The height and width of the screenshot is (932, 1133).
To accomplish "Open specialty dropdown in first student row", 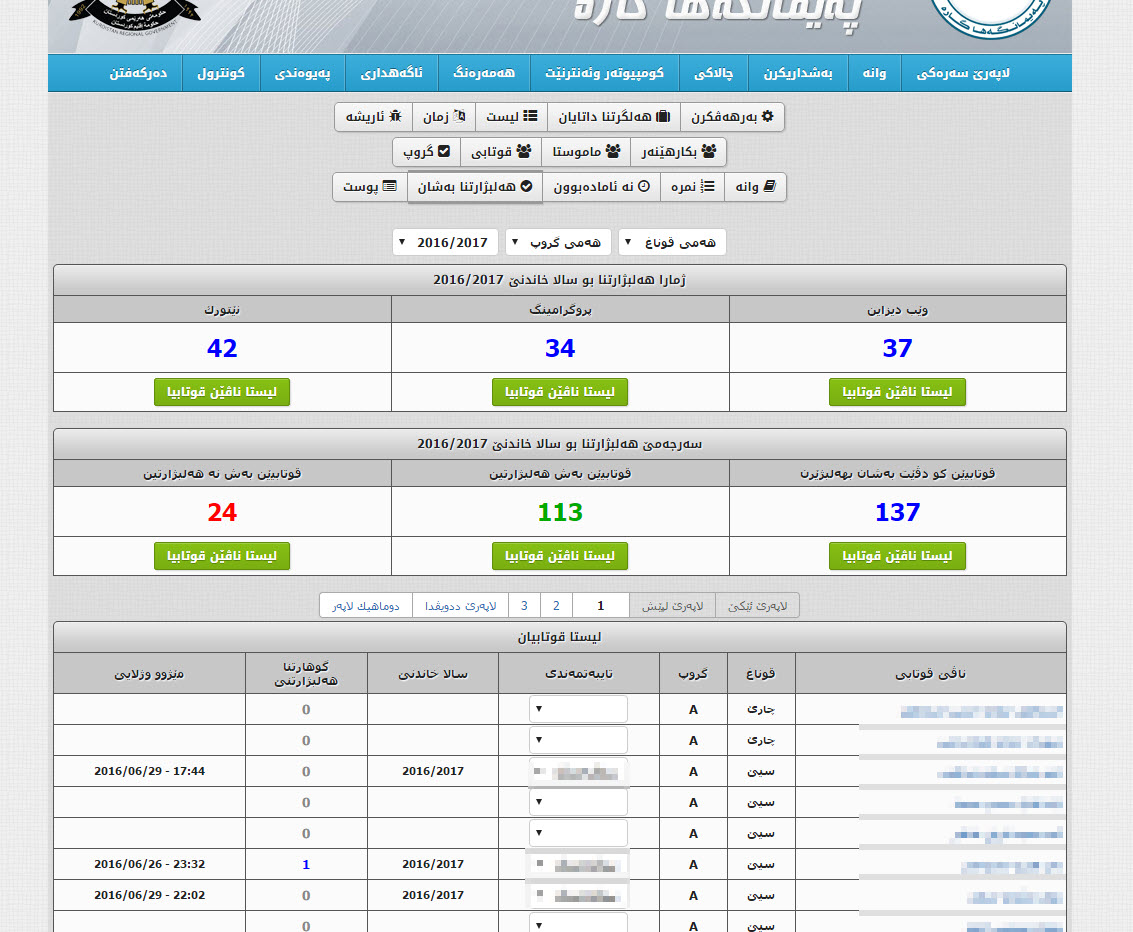I will (578, 709).
